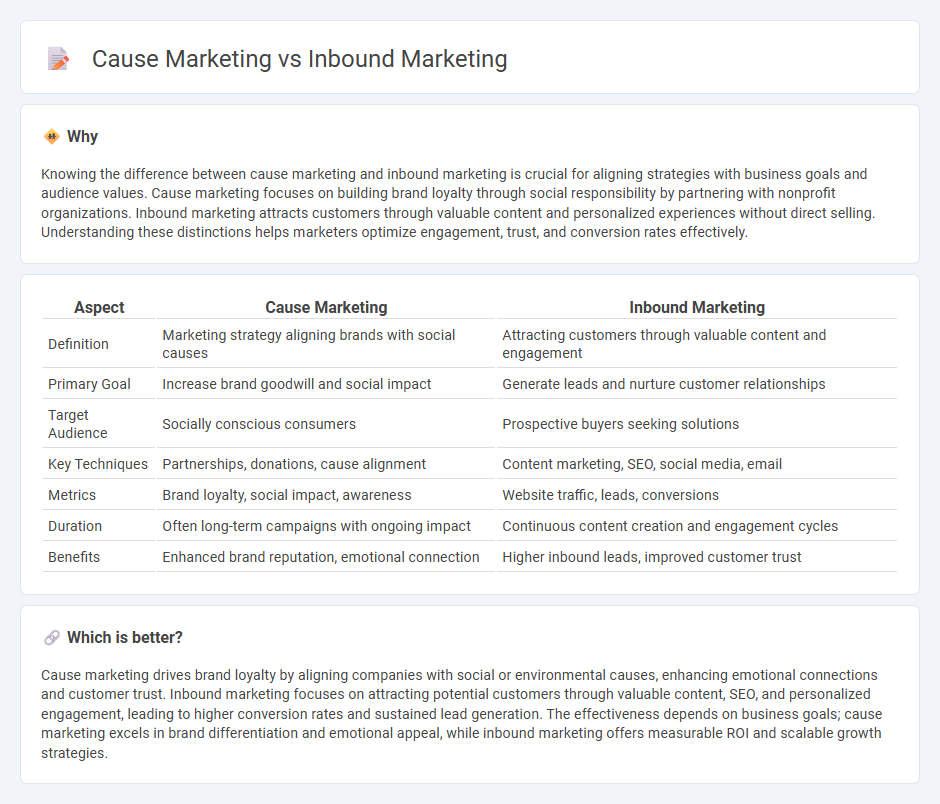Select the Target Audience row label
940x804 pixels.
[x=78, y=424]
